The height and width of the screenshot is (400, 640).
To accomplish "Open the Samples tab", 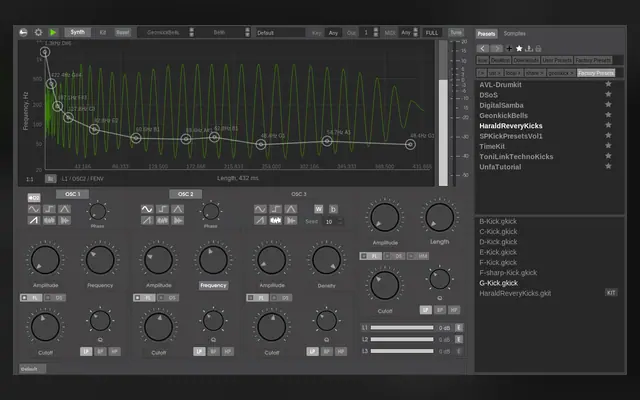I will (x=514, y=33).
